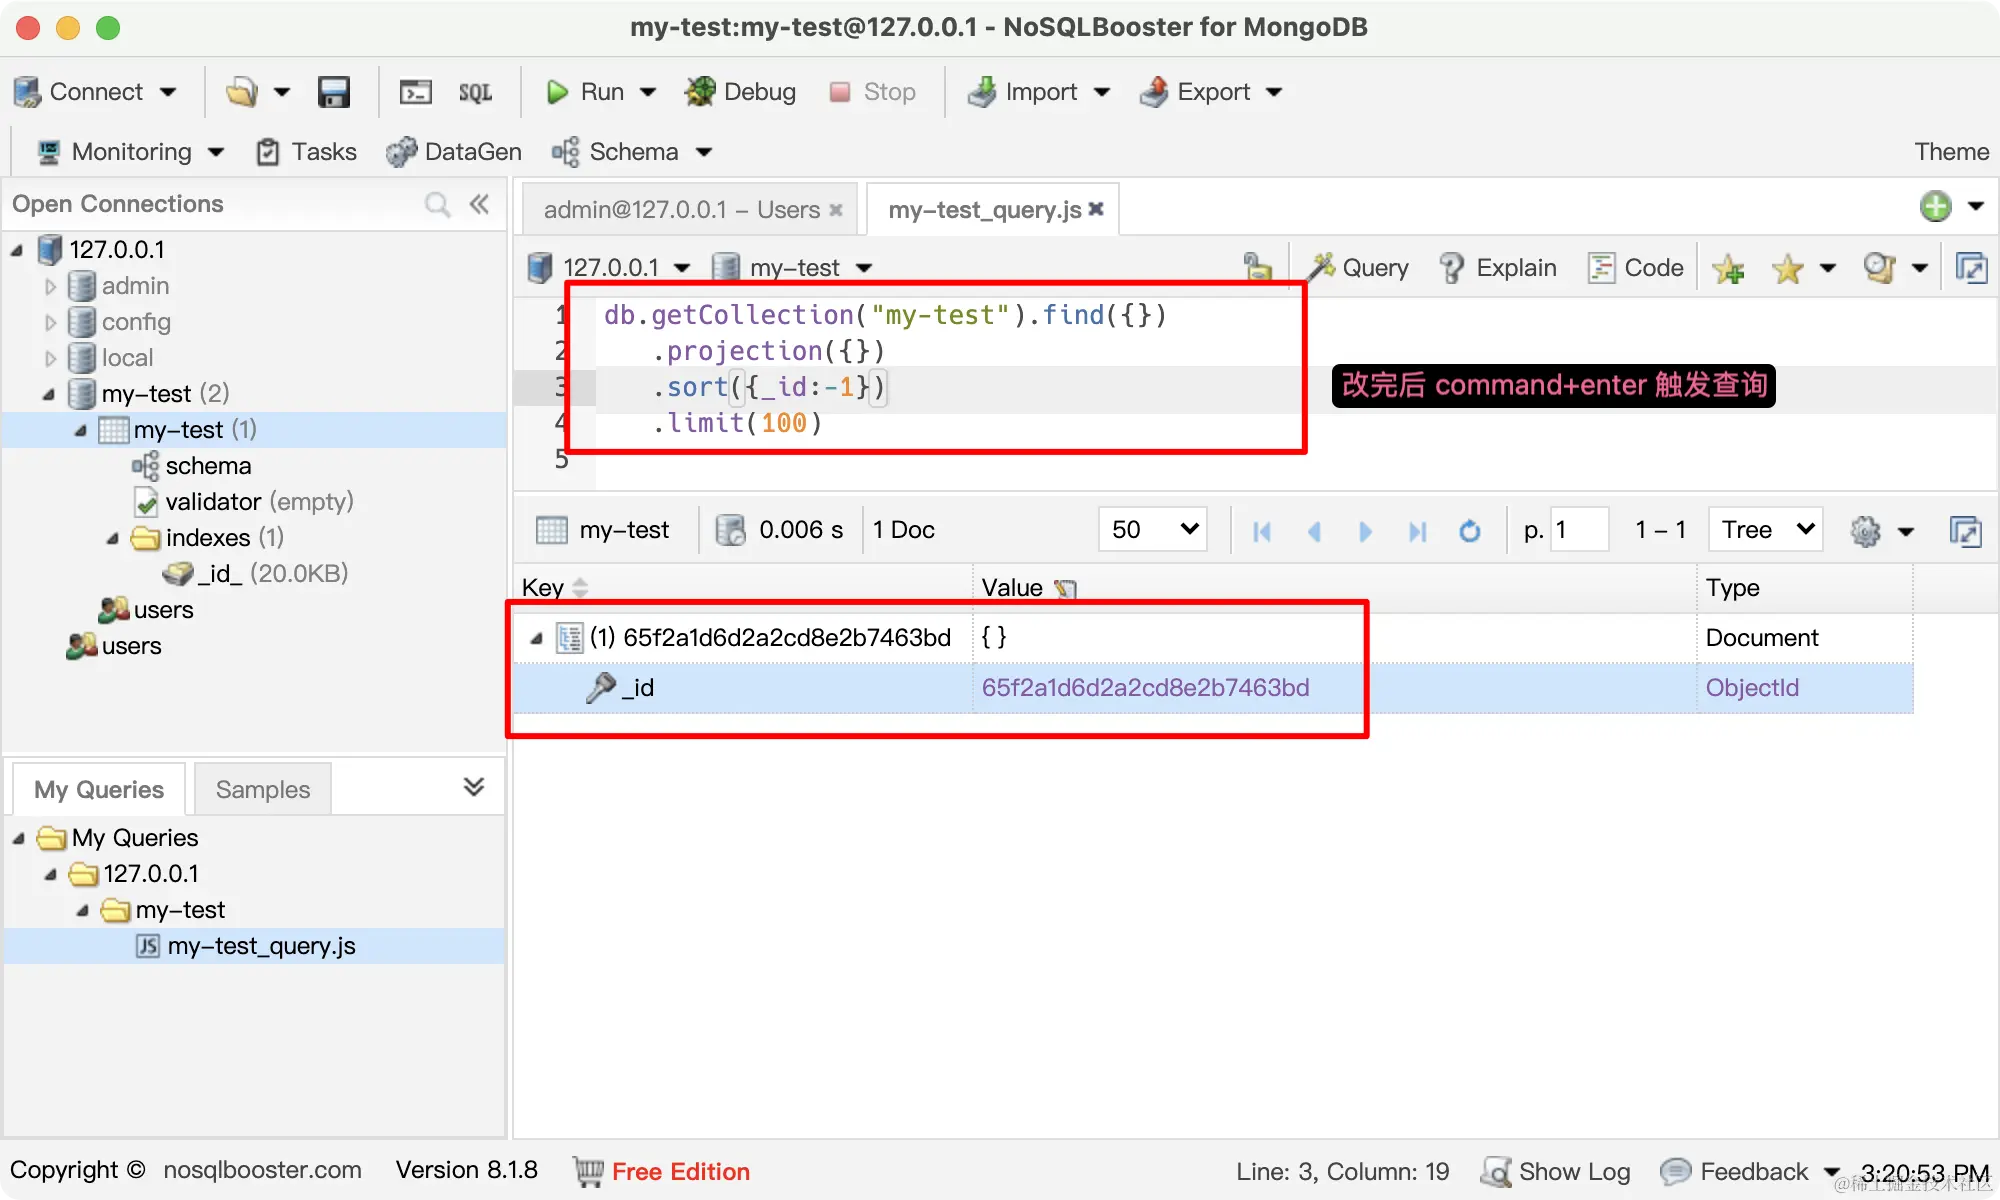Click the refresh results icon

(x=1469, y=531)
